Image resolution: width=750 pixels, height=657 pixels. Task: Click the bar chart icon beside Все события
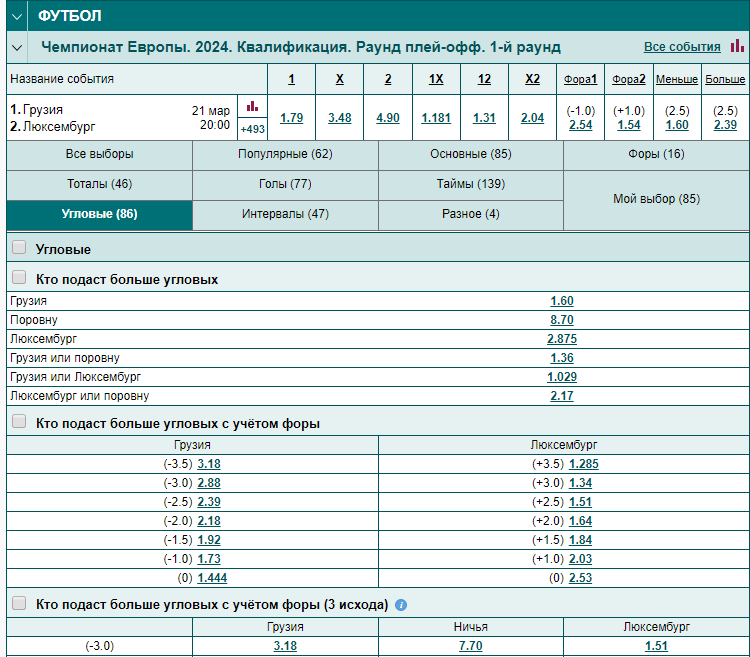click(737, 46)
